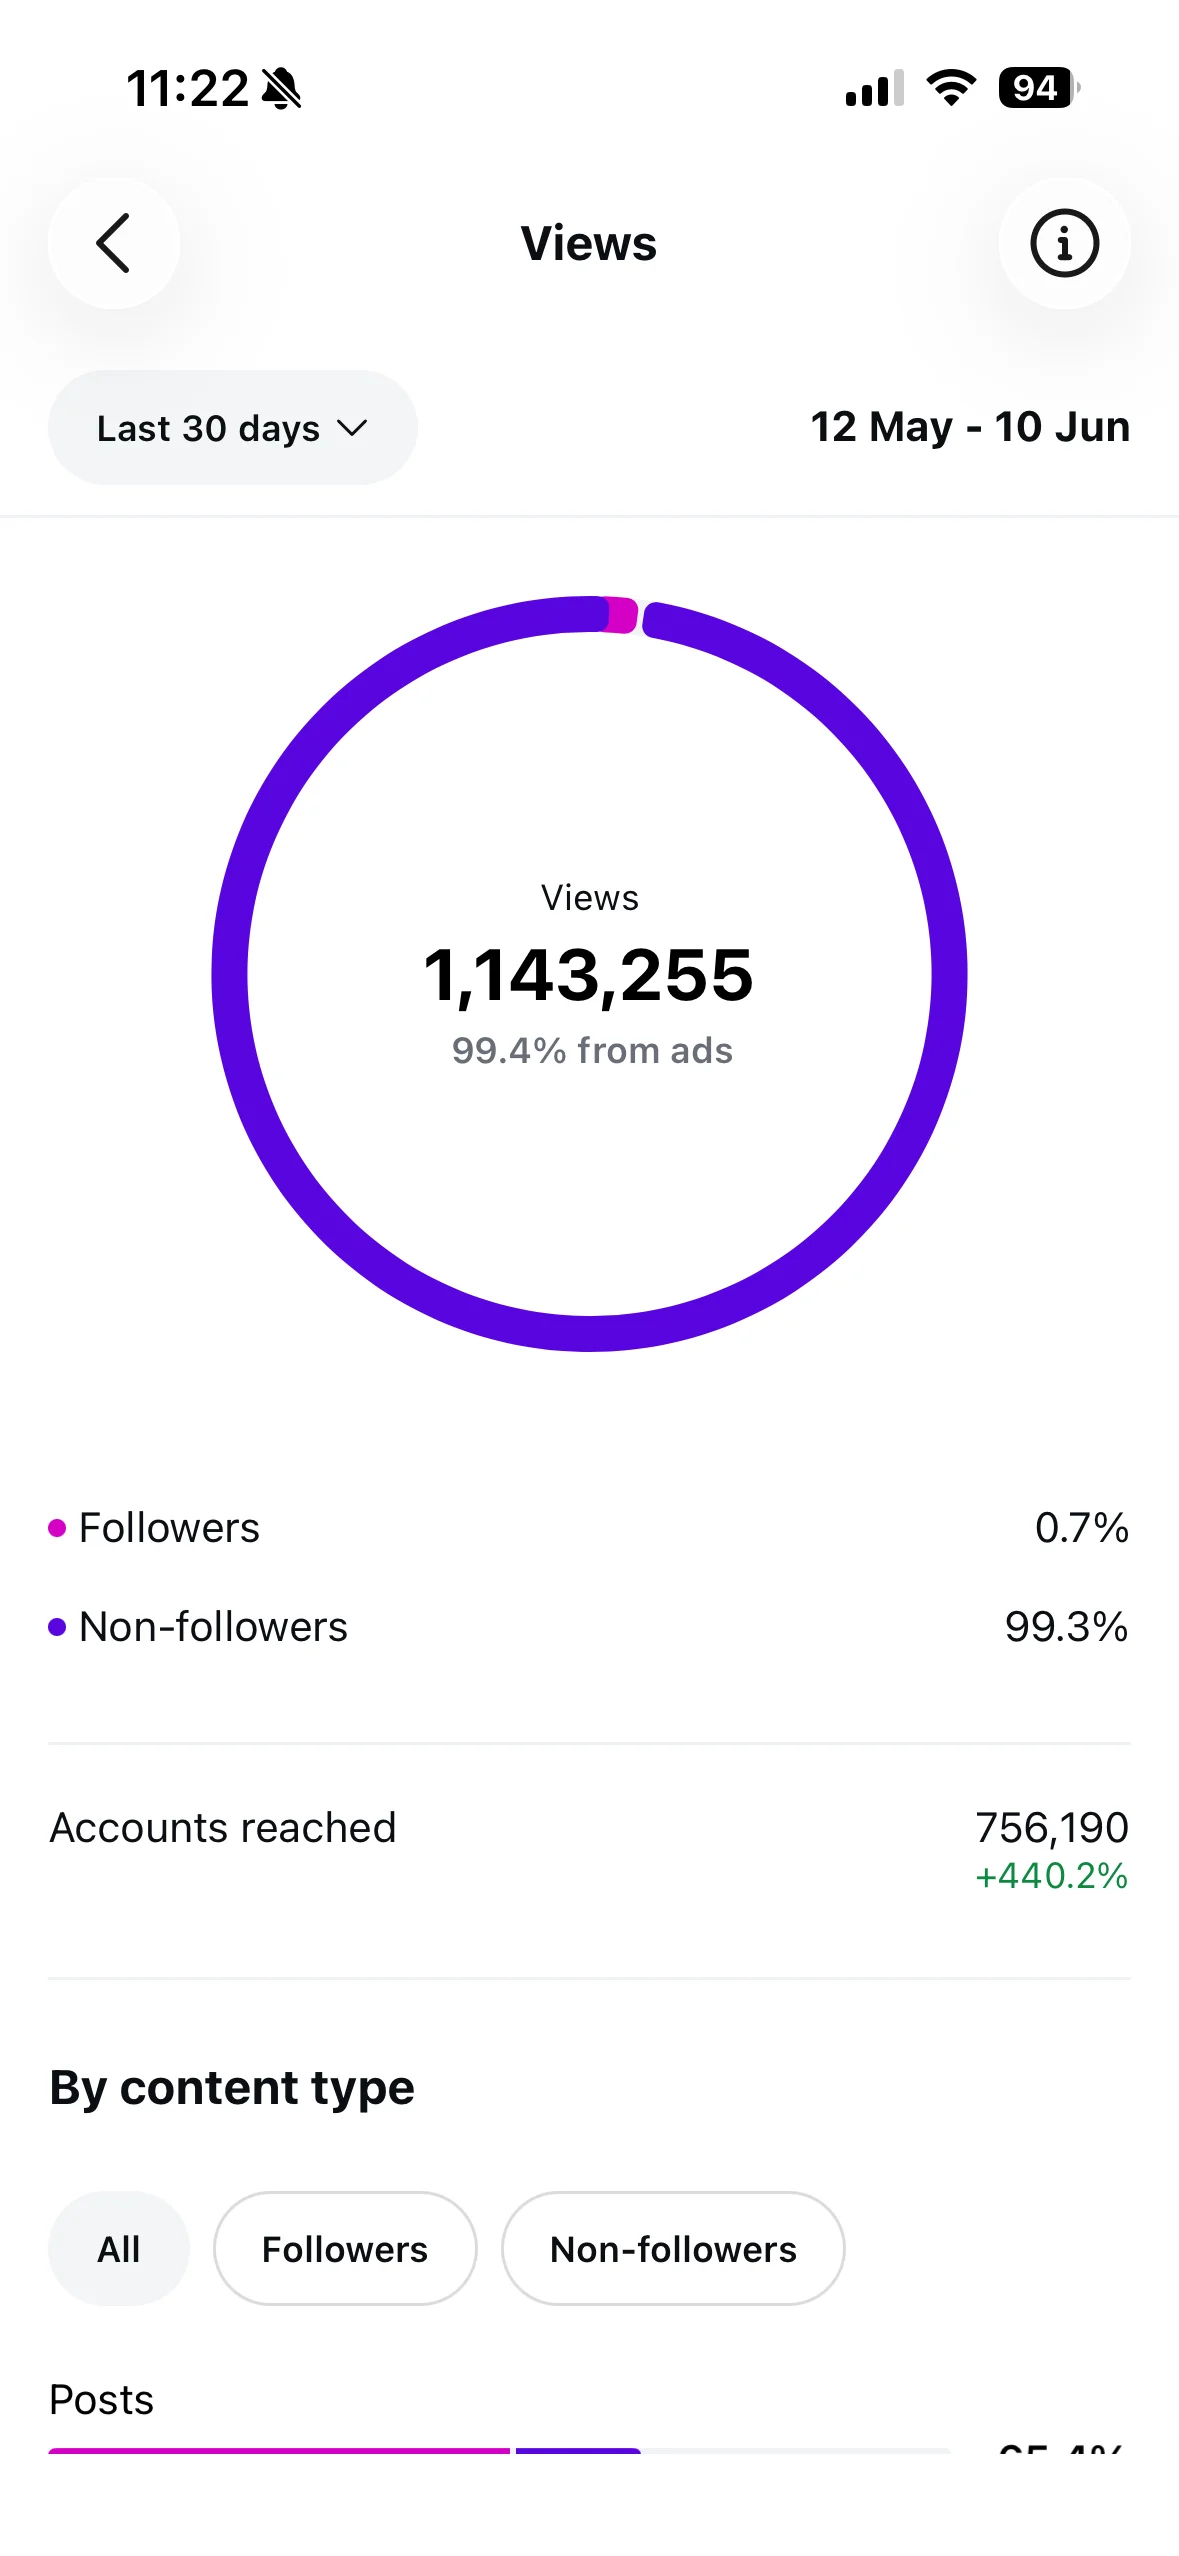The height and width of the screenshot is (2556, 1179).
Task: Open the Last 30 days dropdown
Action: [x=233, y=428]
